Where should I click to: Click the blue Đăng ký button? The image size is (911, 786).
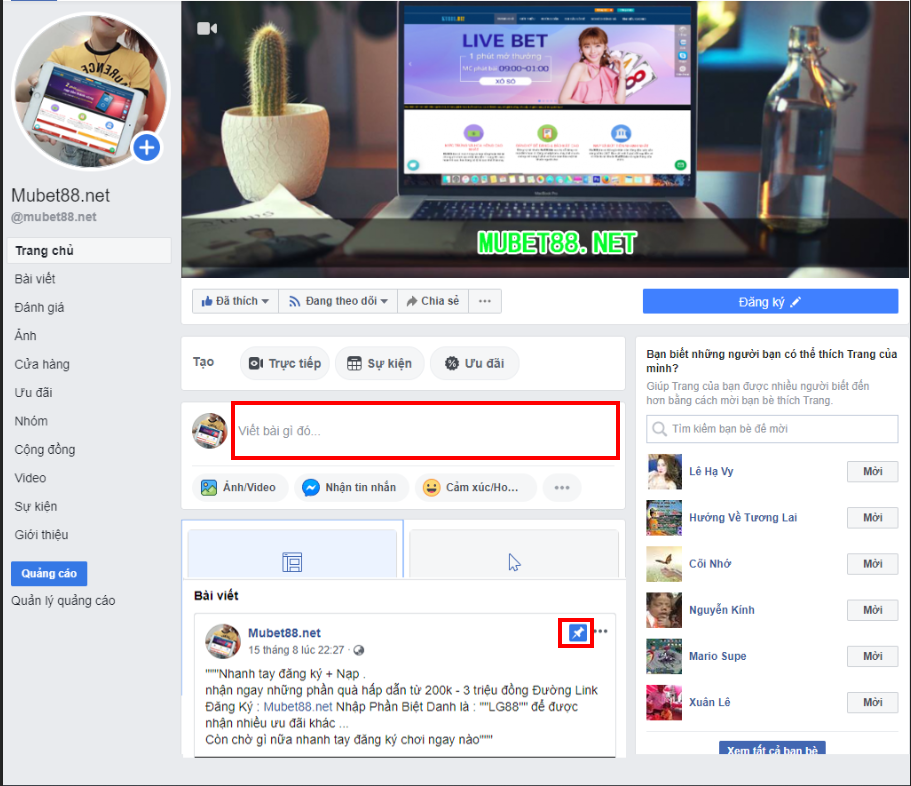tap(770, 302)
